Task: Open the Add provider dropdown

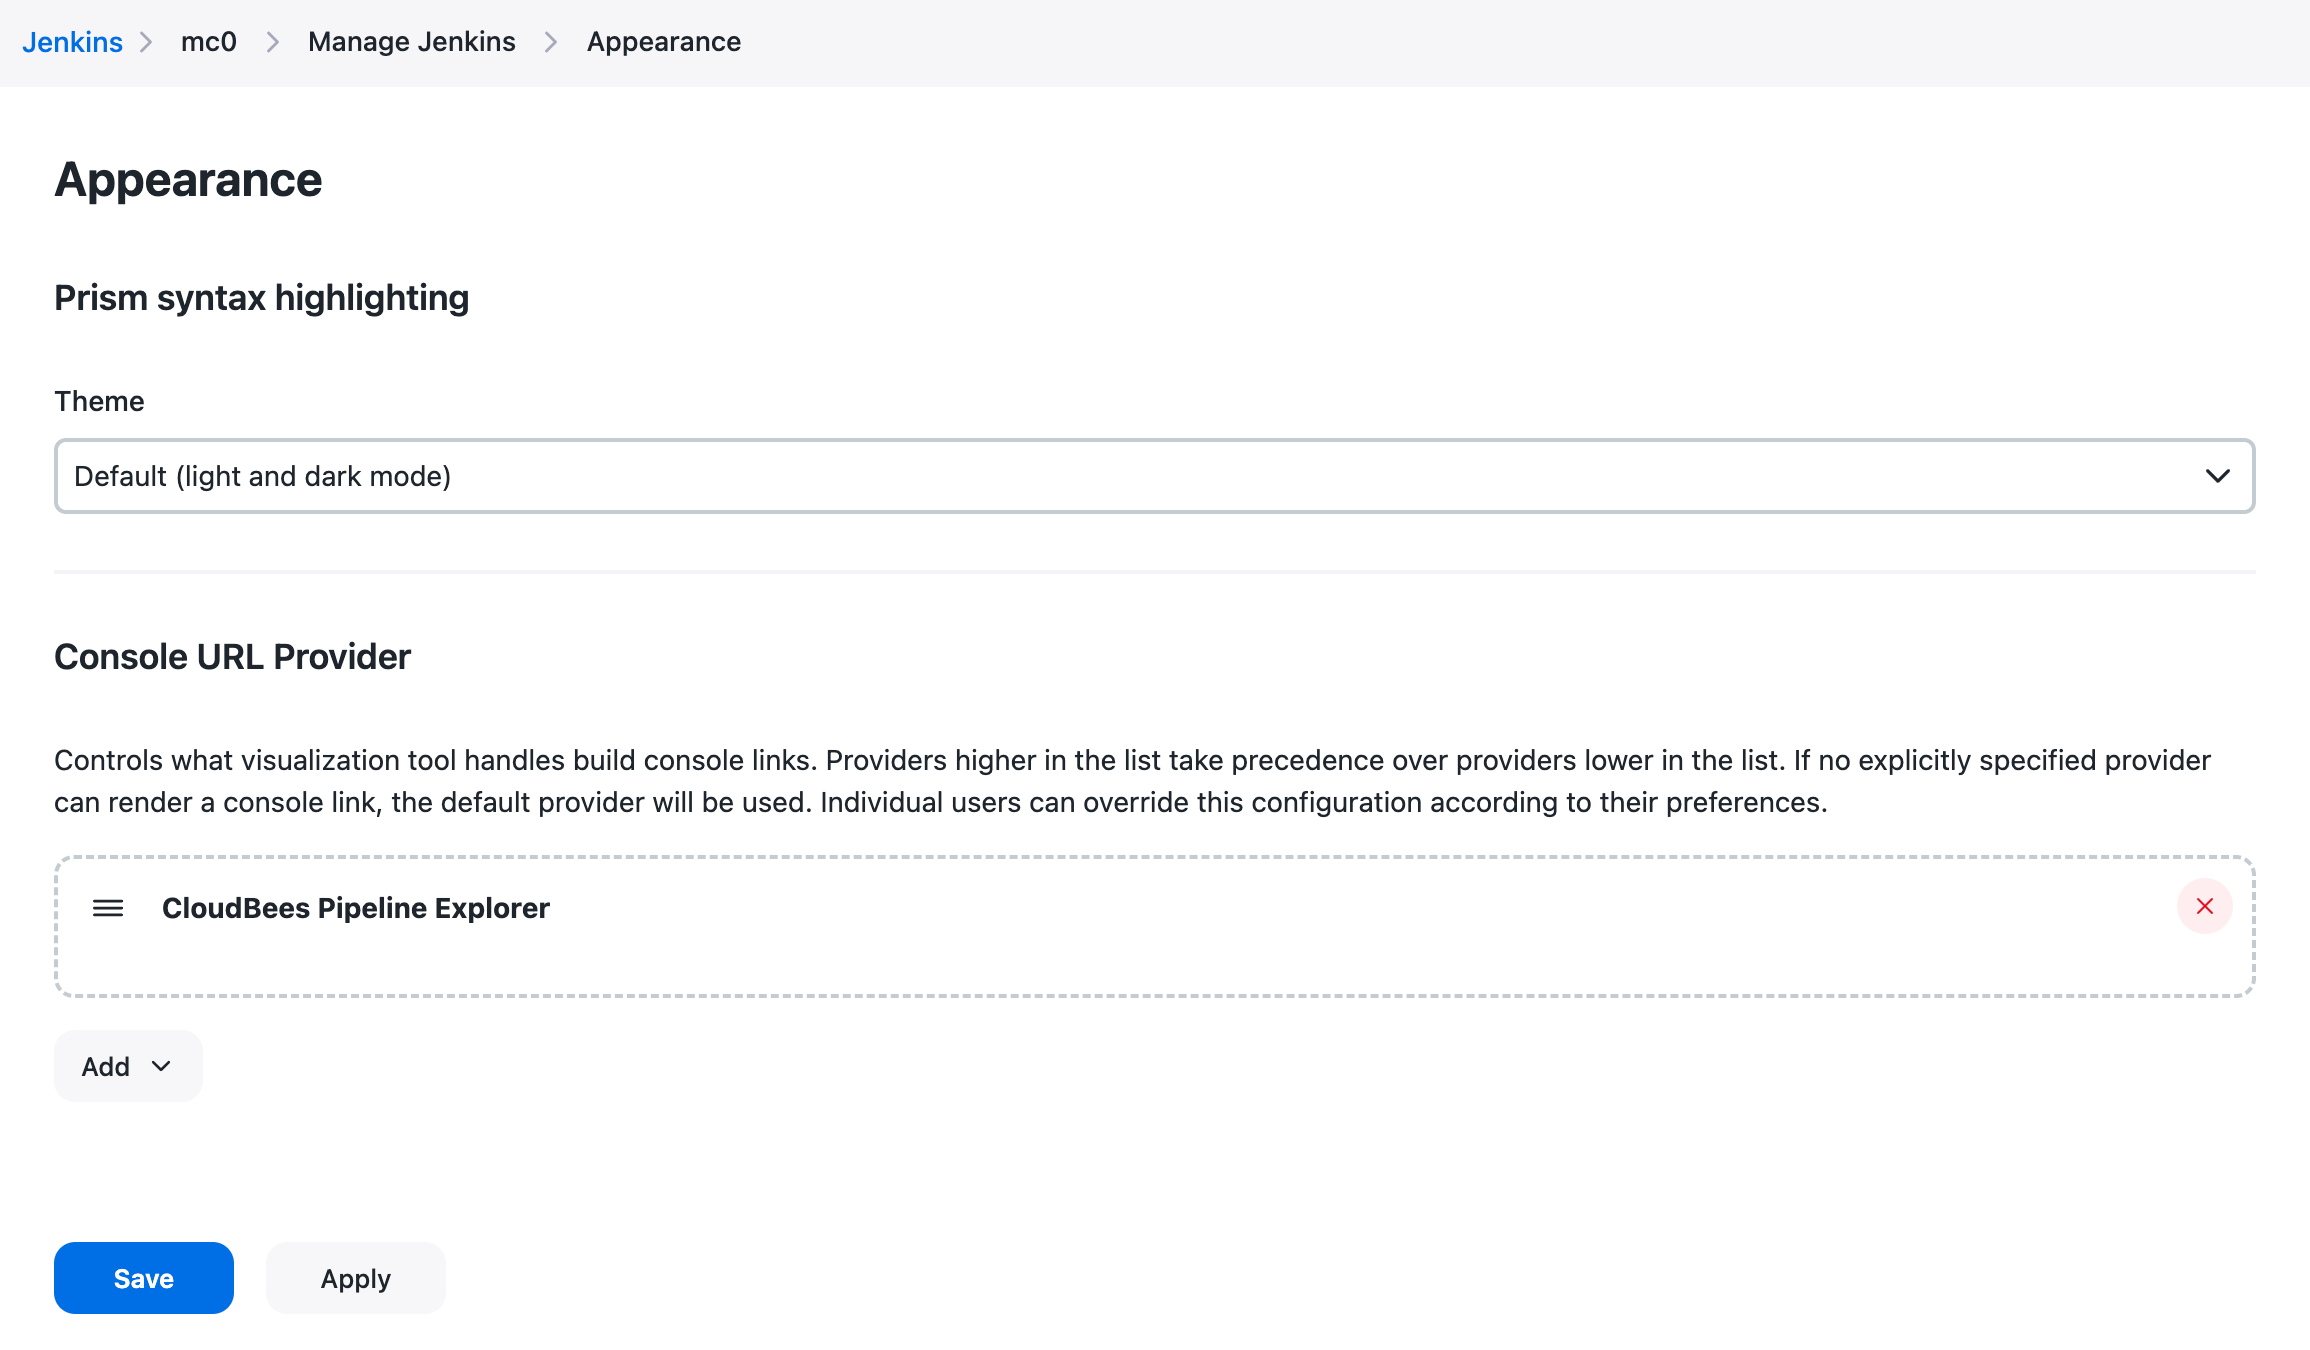Action: point(128,1066)
